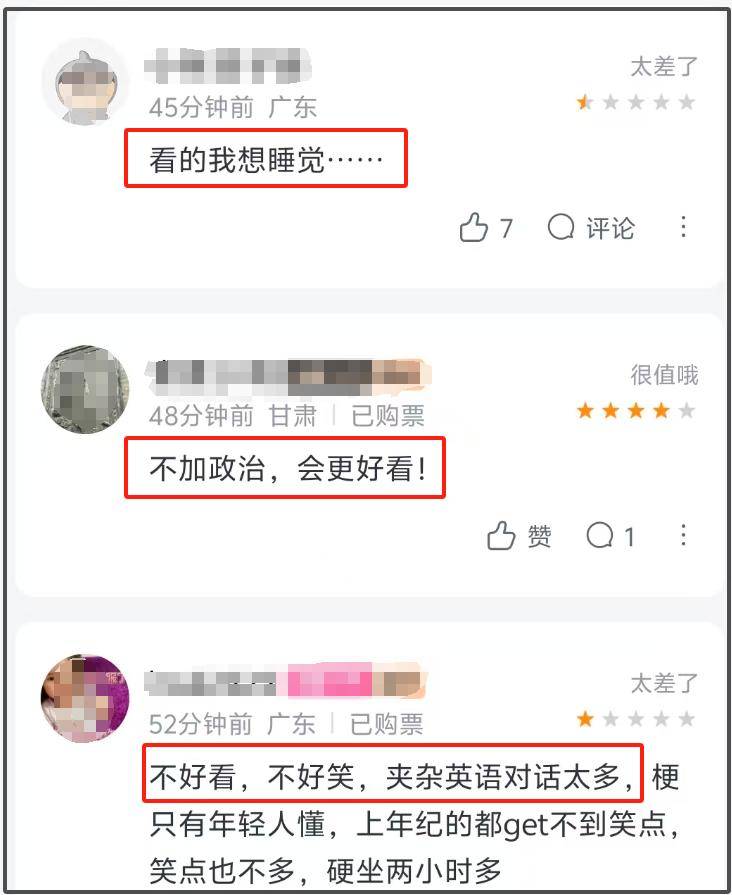Open more options on the 甘肃 review
Image resolution: width=732 pixels, height=895 pixels.
coord(683,535)
